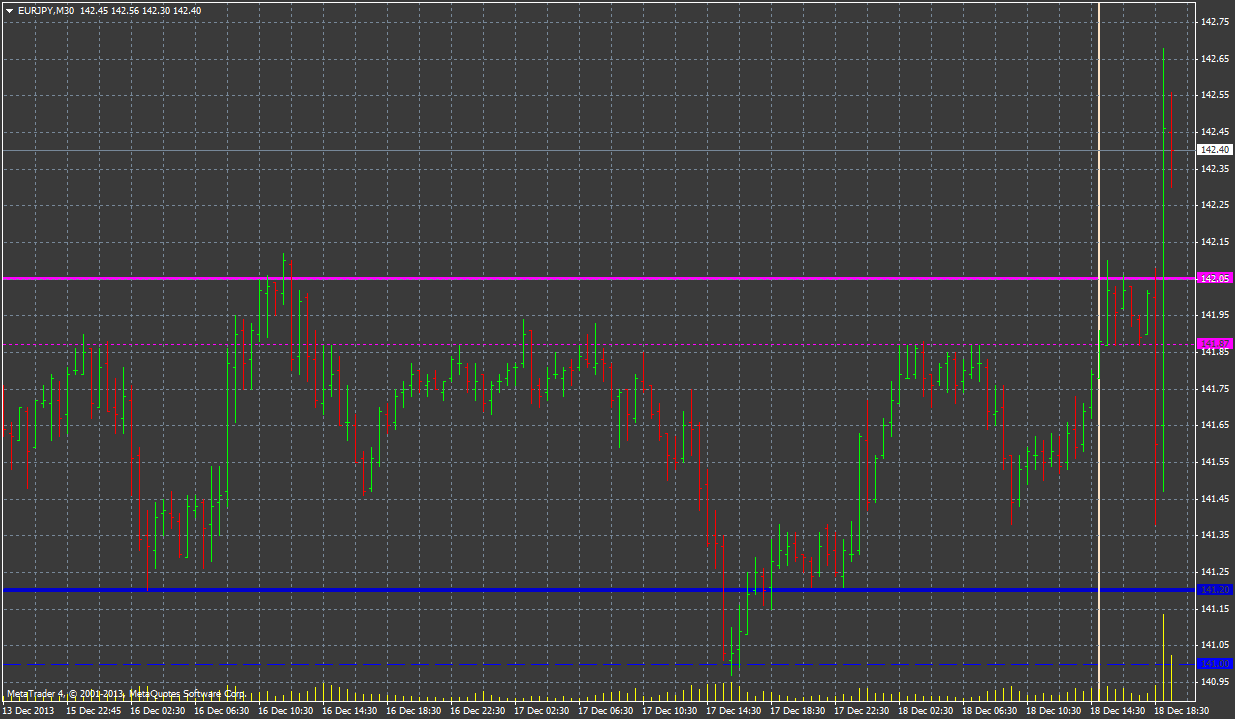Click the blue 141.20 price label
The width and height of the screenshot is (1235, 719).
click(x=1215, y=590)
